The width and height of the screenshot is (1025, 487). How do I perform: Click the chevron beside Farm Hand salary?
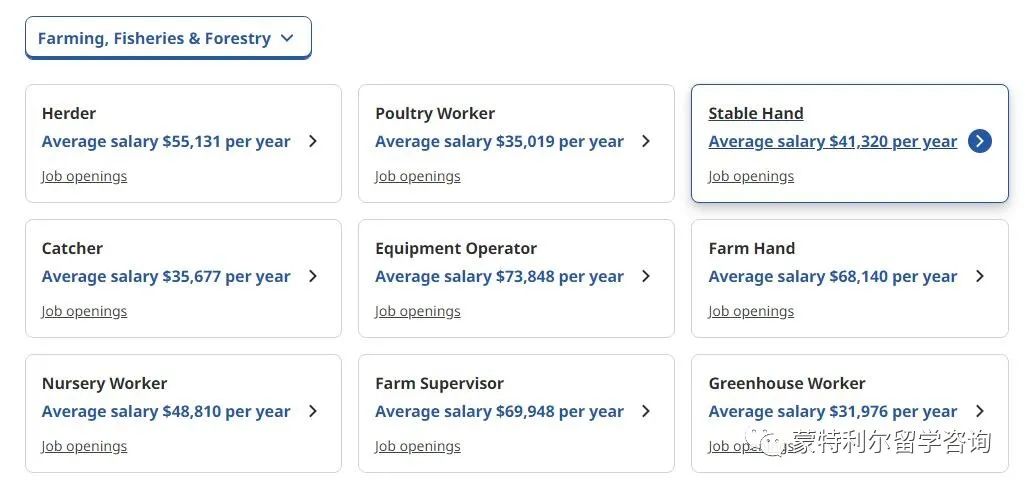coord(980,277)
